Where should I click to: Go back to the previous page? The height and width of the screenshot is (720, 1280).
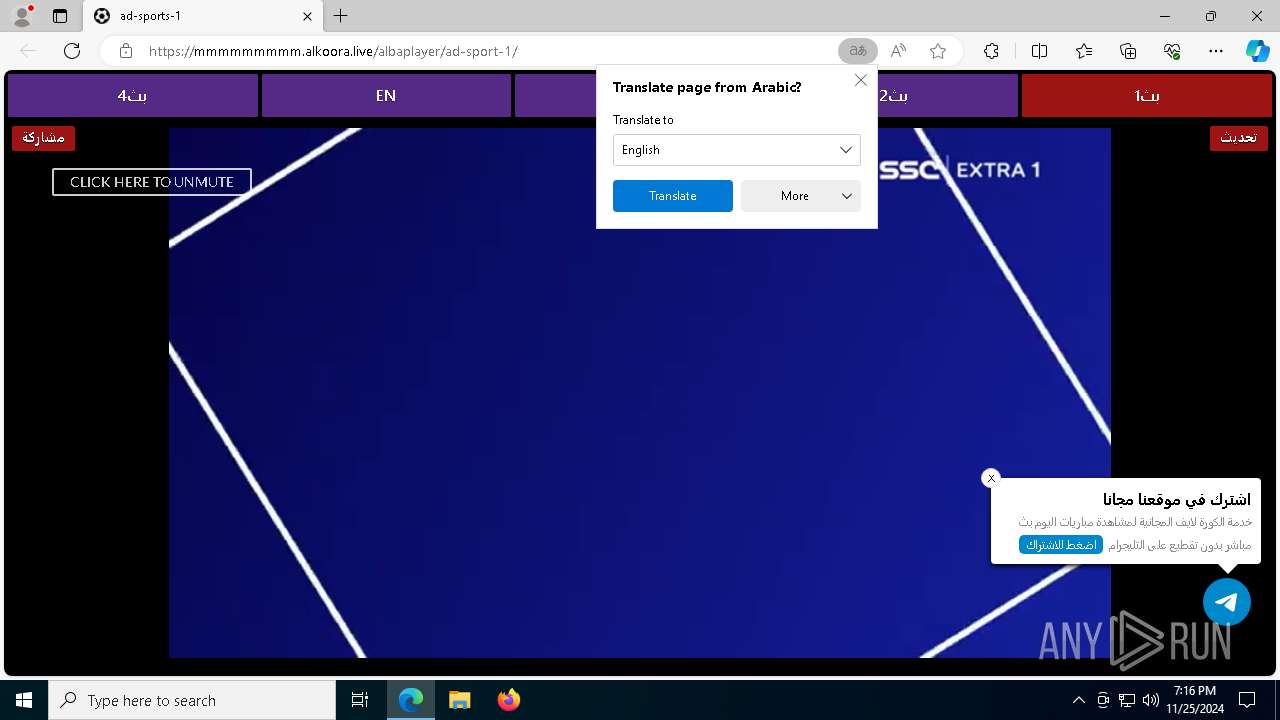tap(28, 51)
